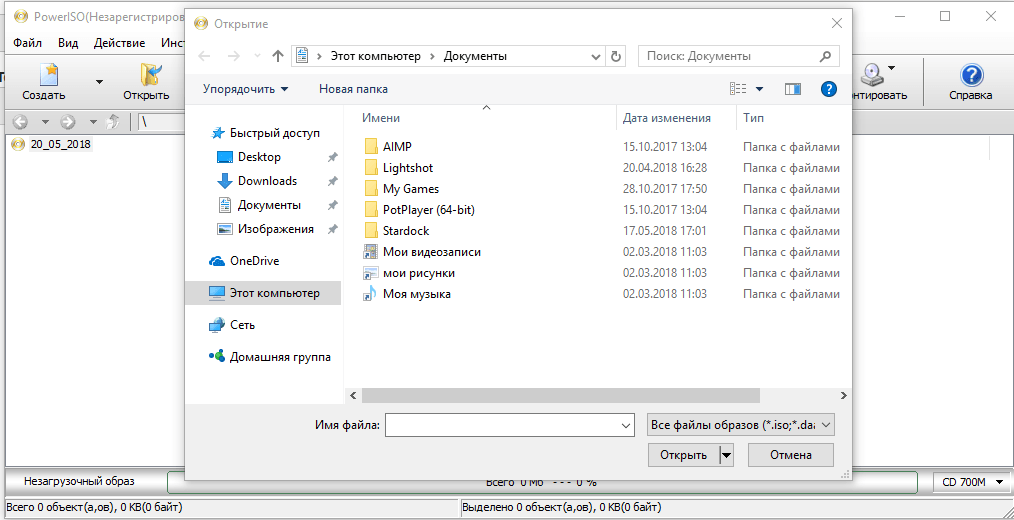Open the Вид menu in PowerISO

68,43
